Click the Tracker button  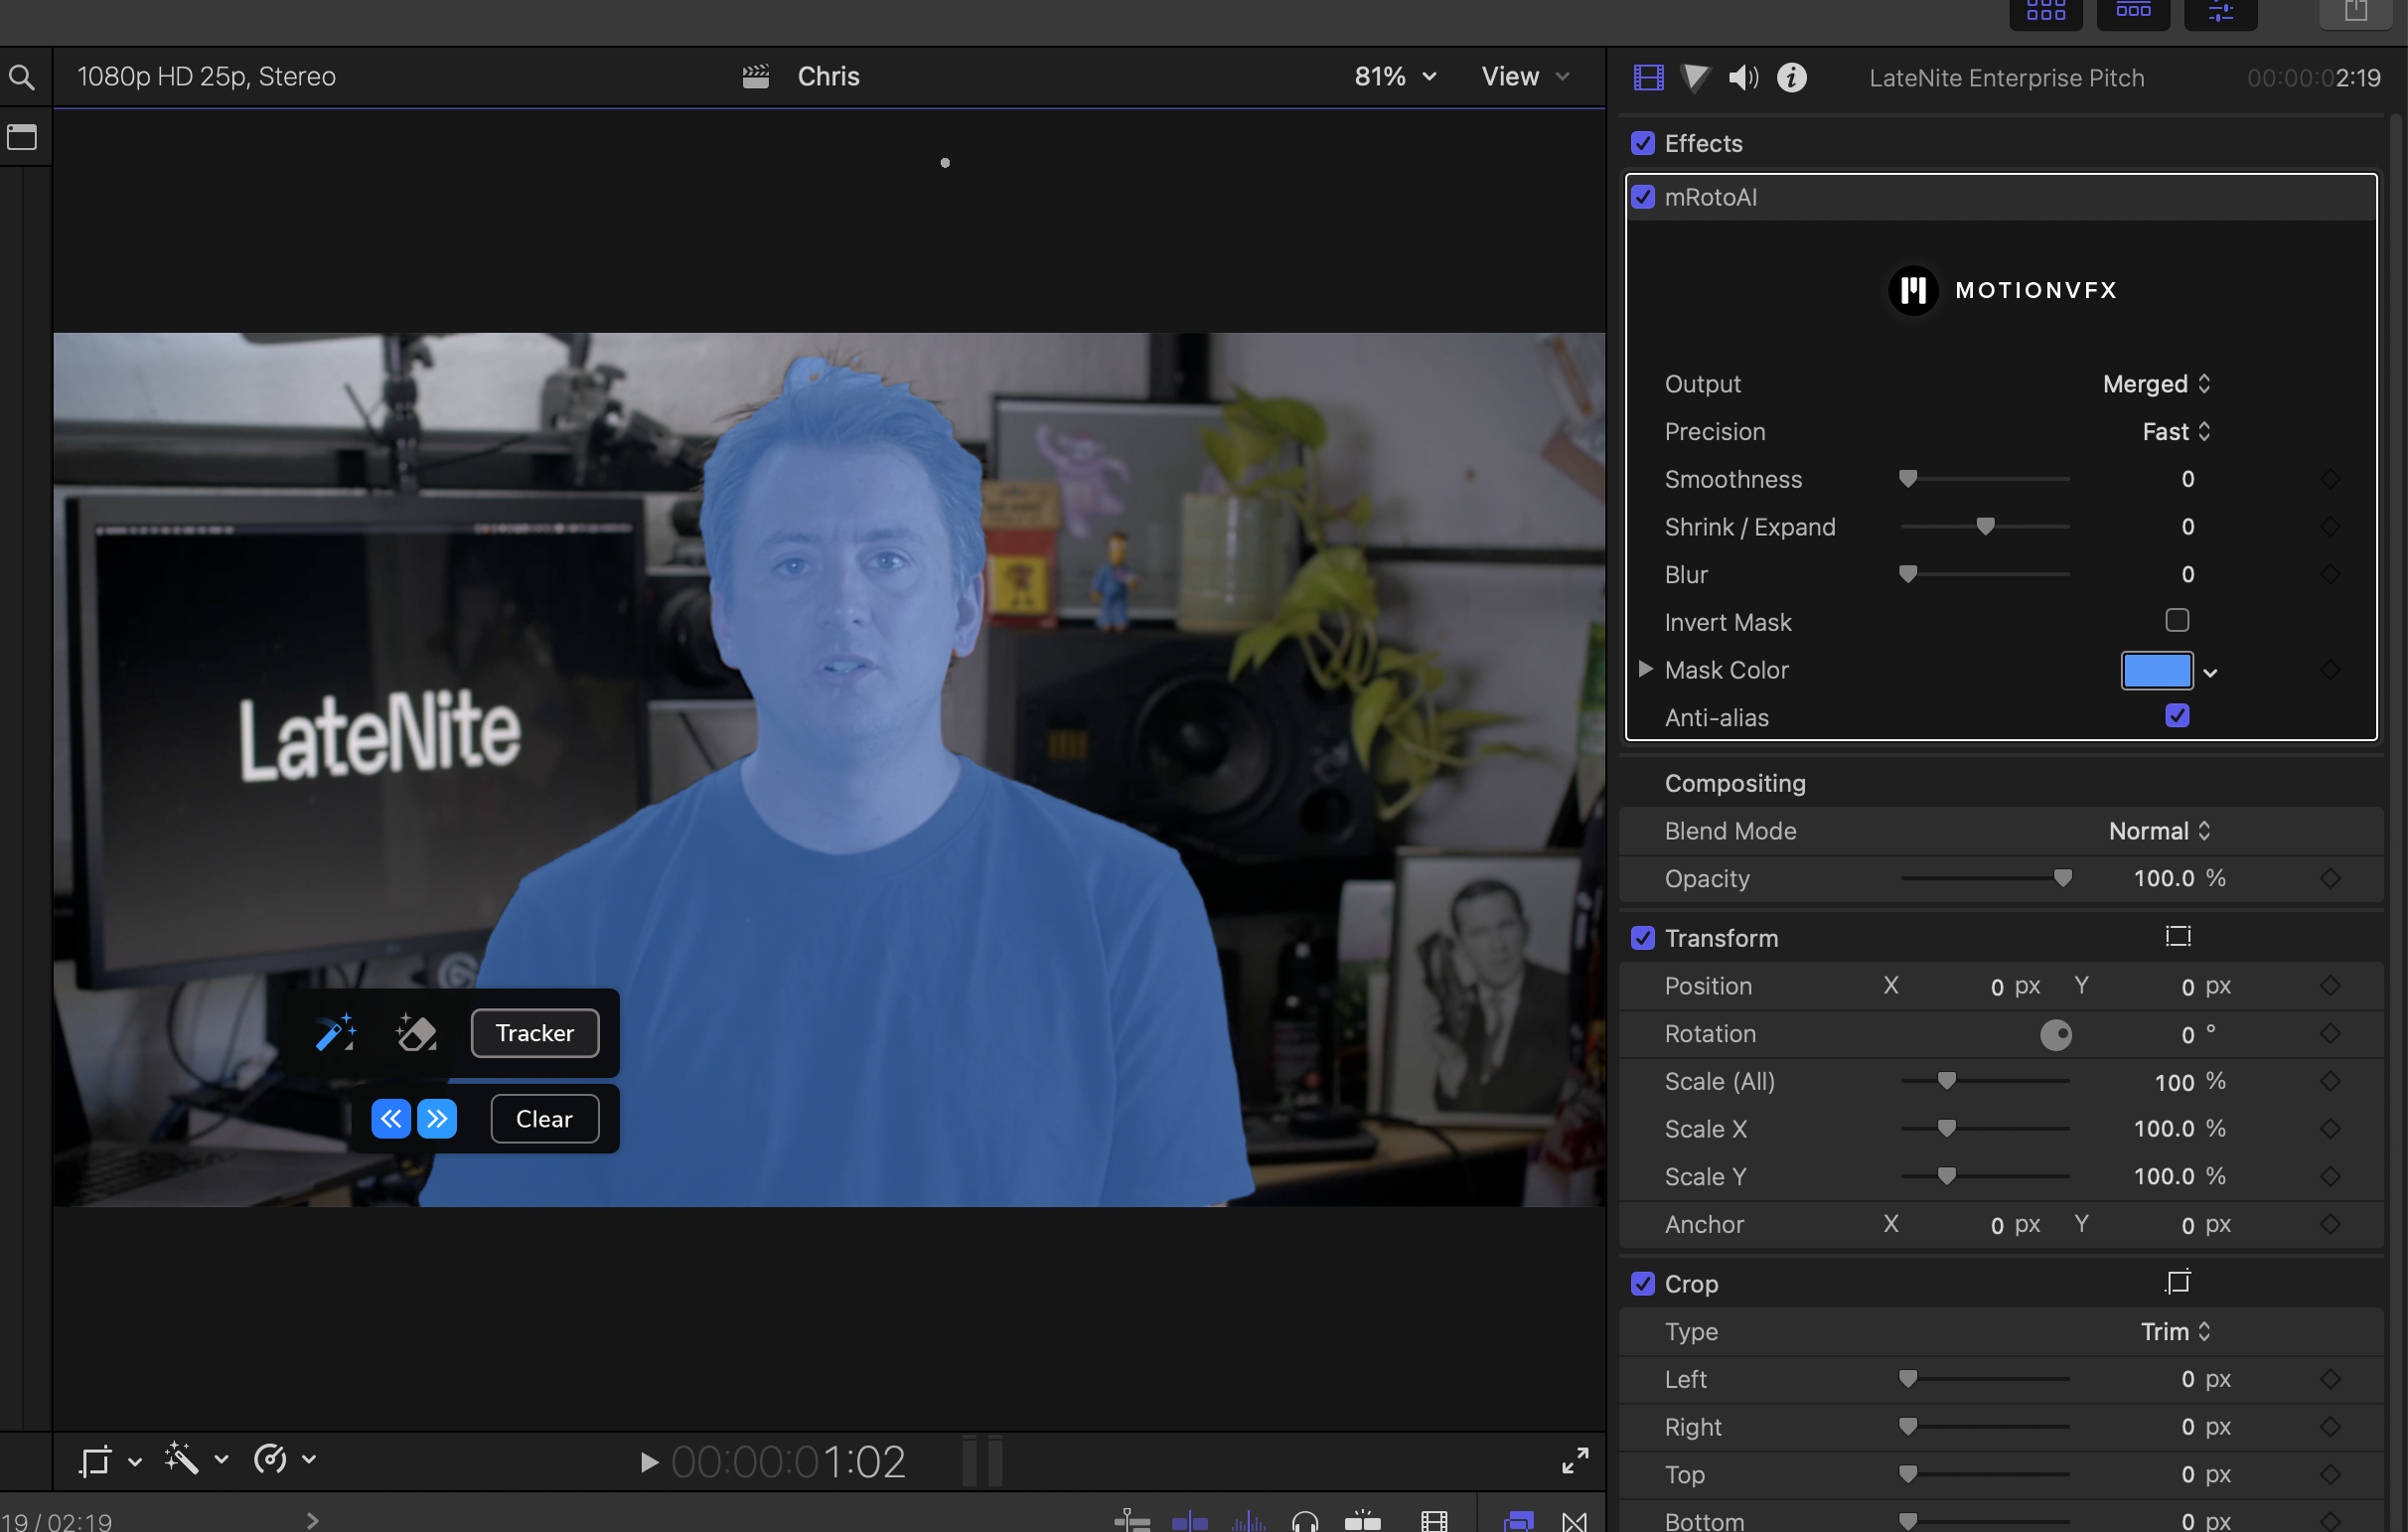click(x=535, y=1032)
